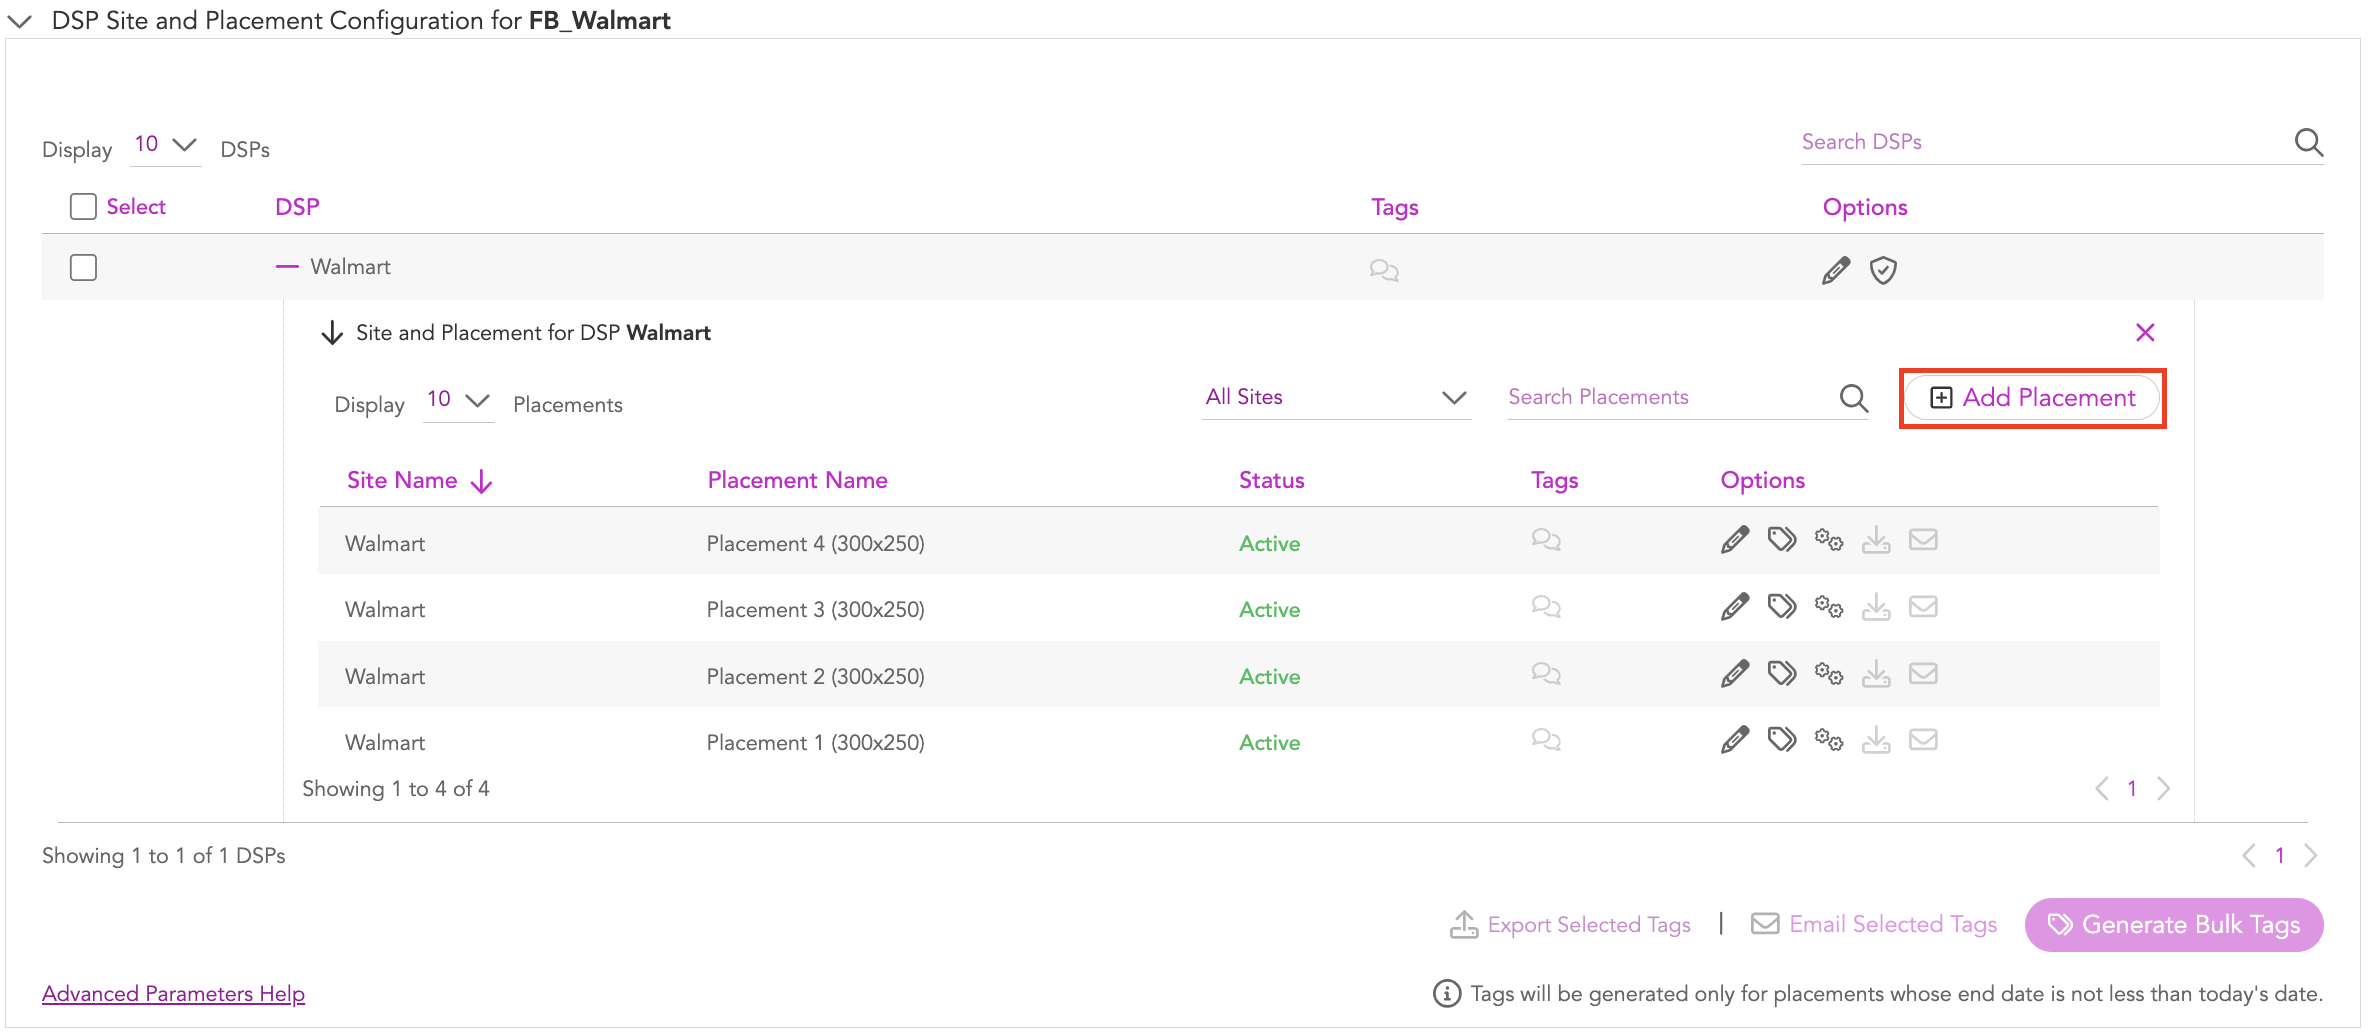This screenshot has height=1036, width=2368.
Task: Select page 1 in placements pagination
Action: click(x=2132, y=789)
